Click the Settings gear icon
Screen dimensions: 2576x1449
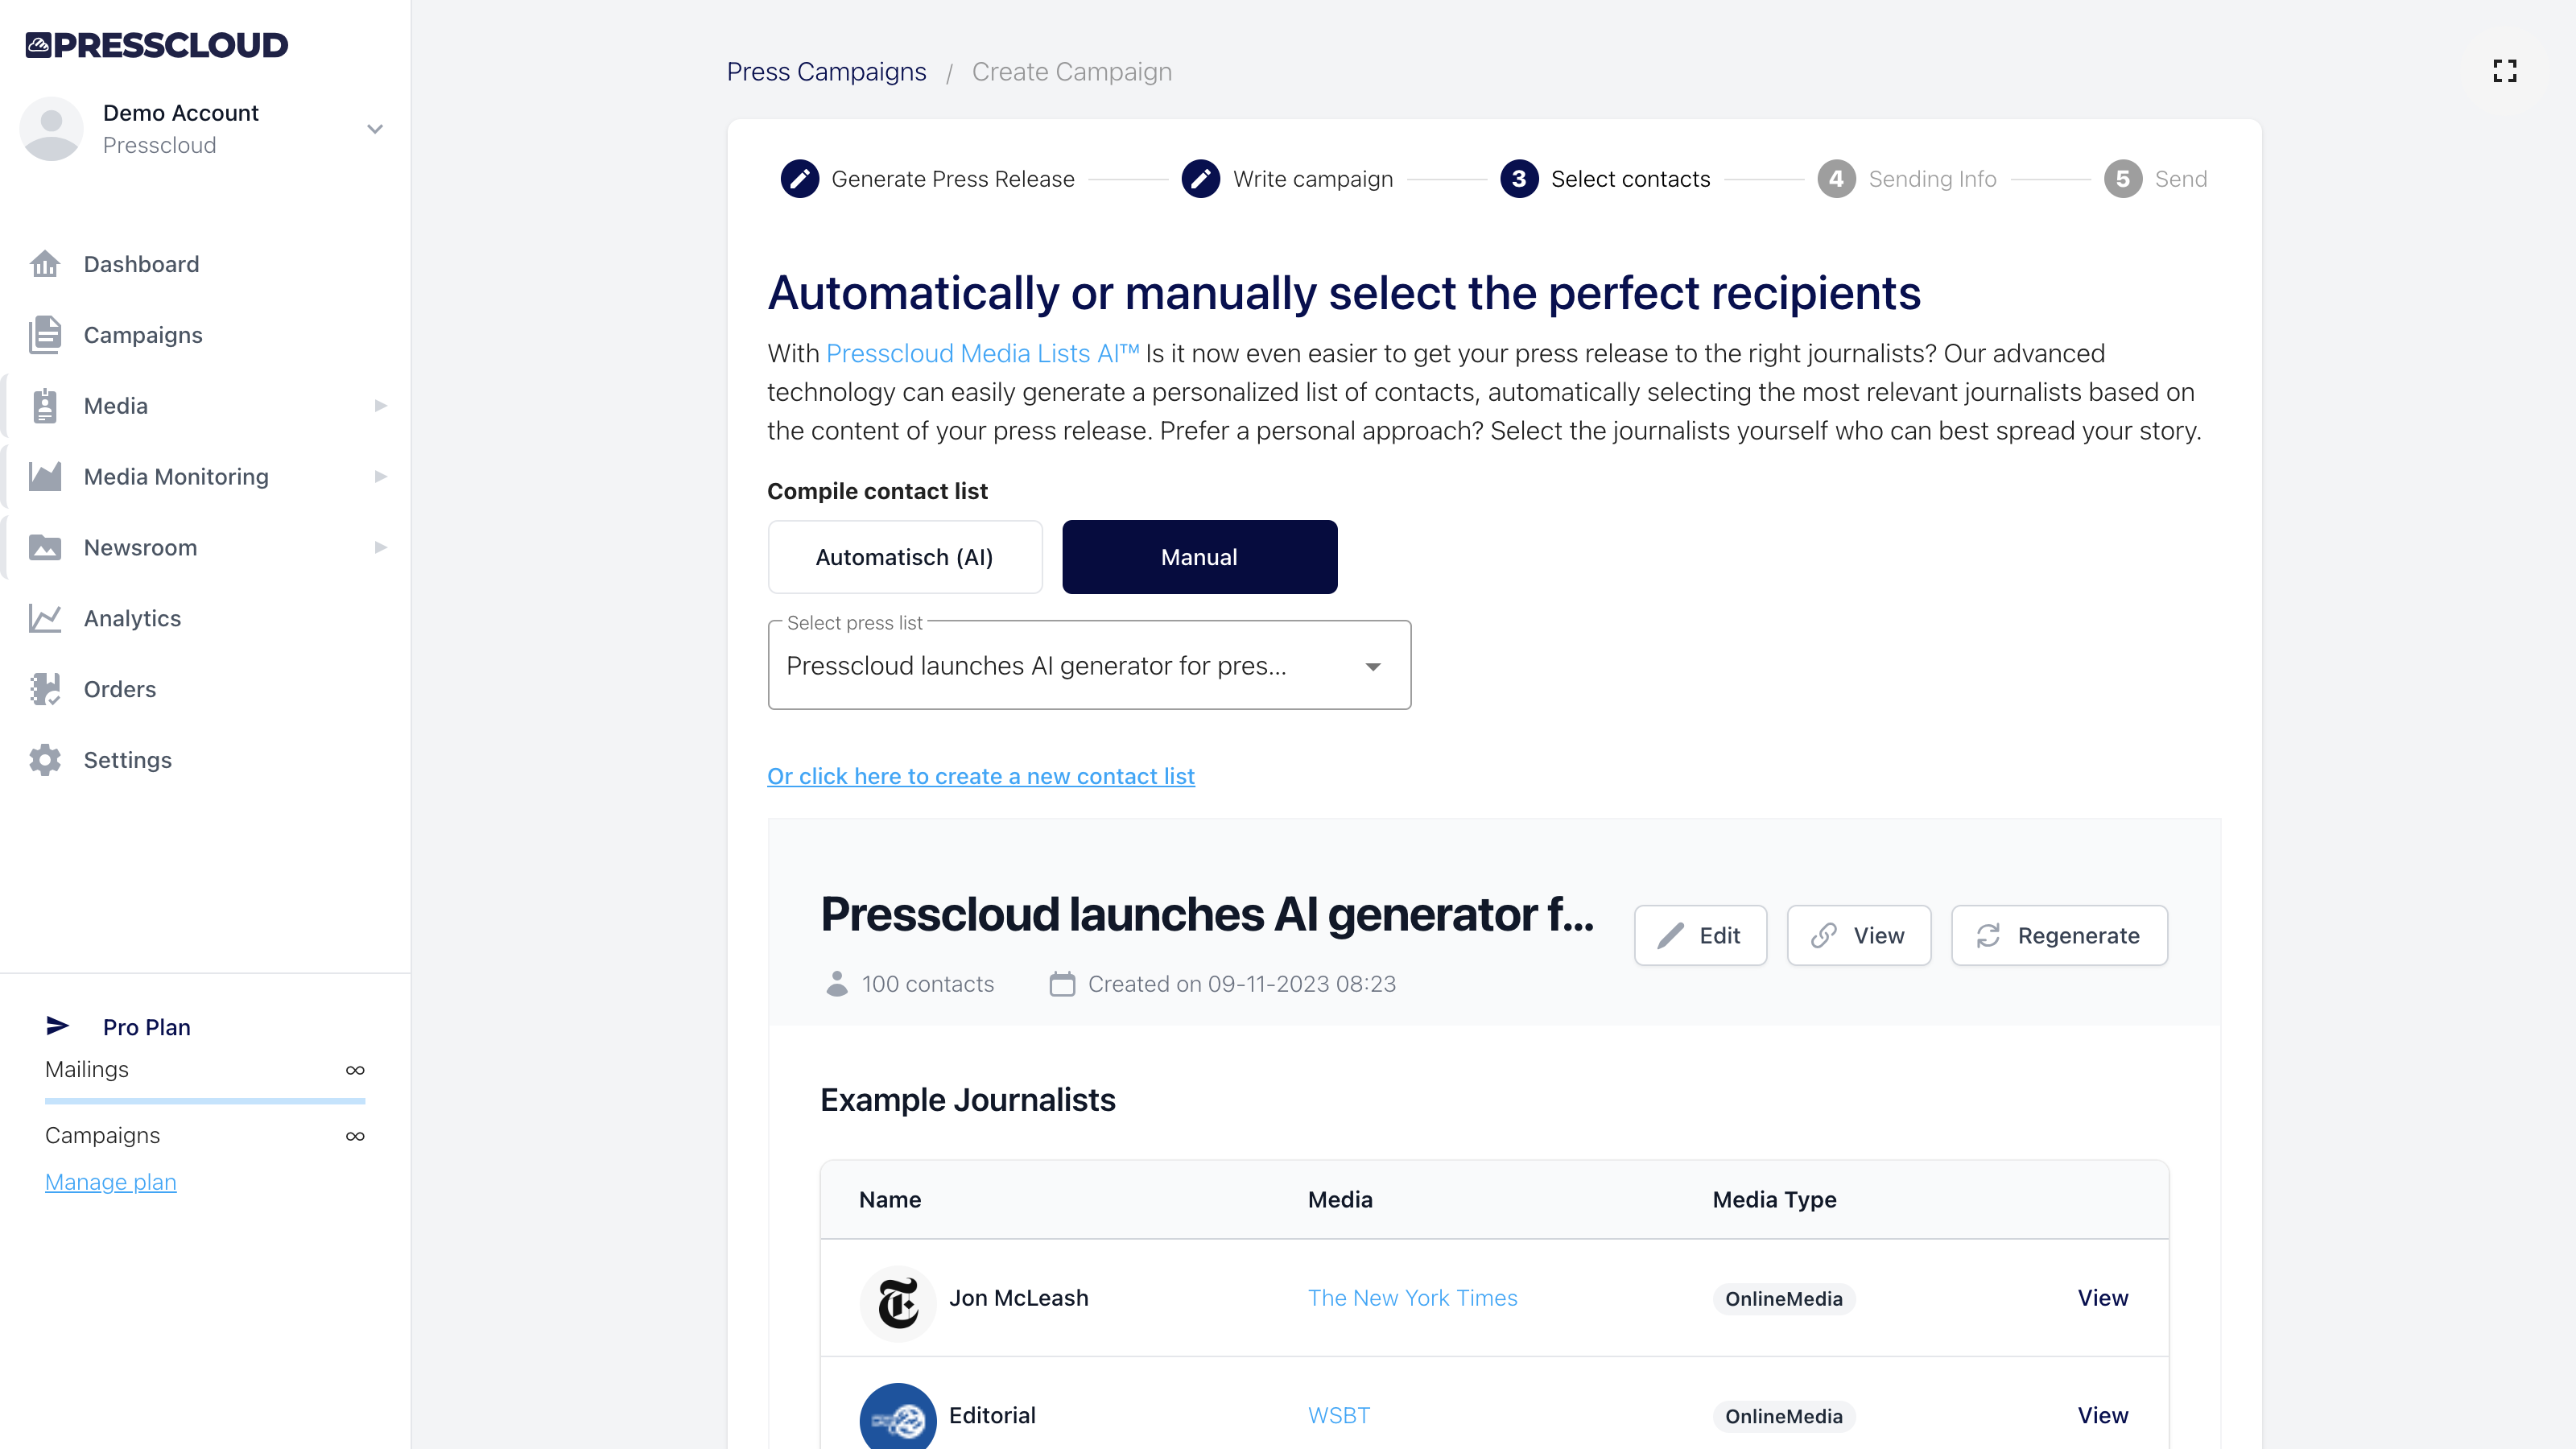[45, 760]
